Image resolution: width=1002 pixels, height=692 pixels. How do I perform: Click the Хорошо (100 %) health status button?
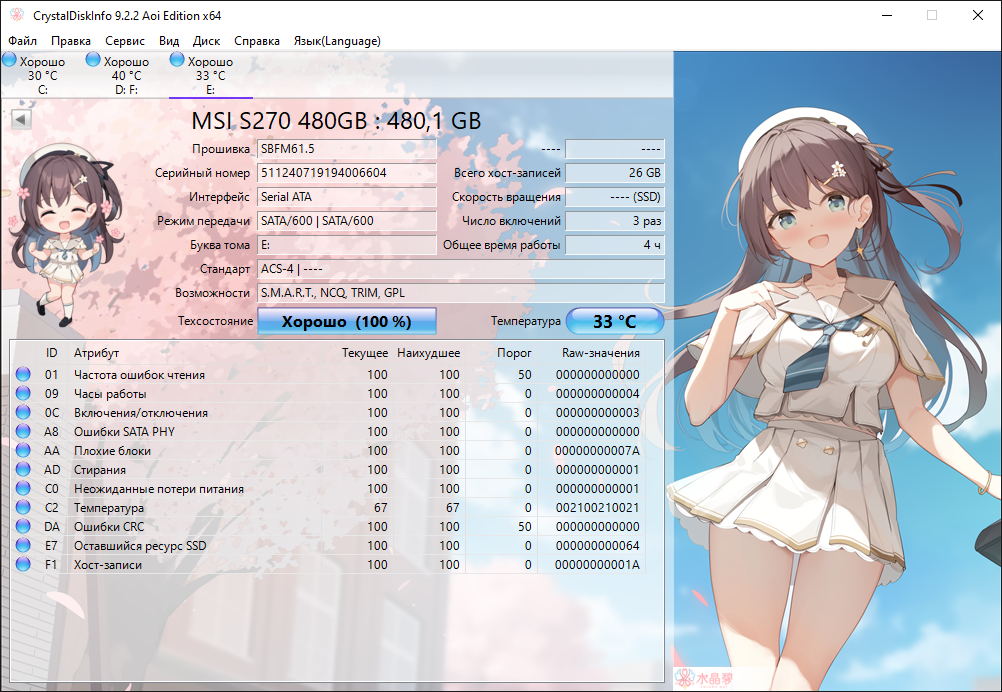click(347, 321)
